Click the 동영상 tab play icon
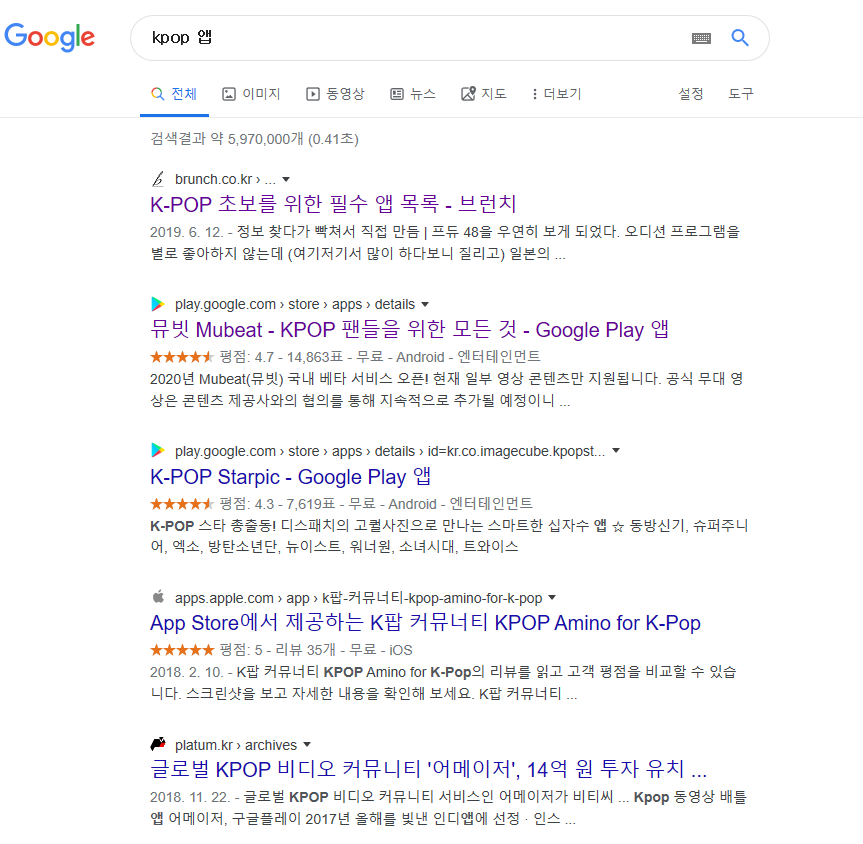The image size is (863, 844). [313, 94]
